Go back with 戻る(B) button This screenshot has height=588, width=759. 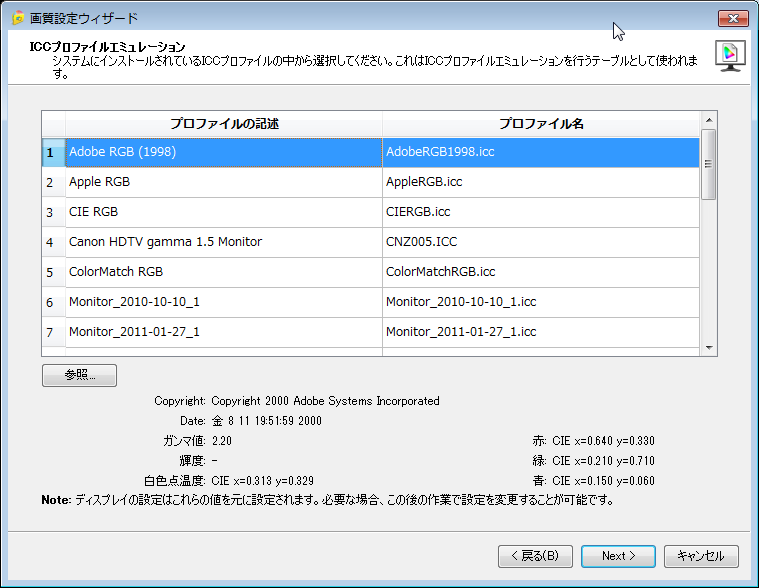tap(535, 556)
